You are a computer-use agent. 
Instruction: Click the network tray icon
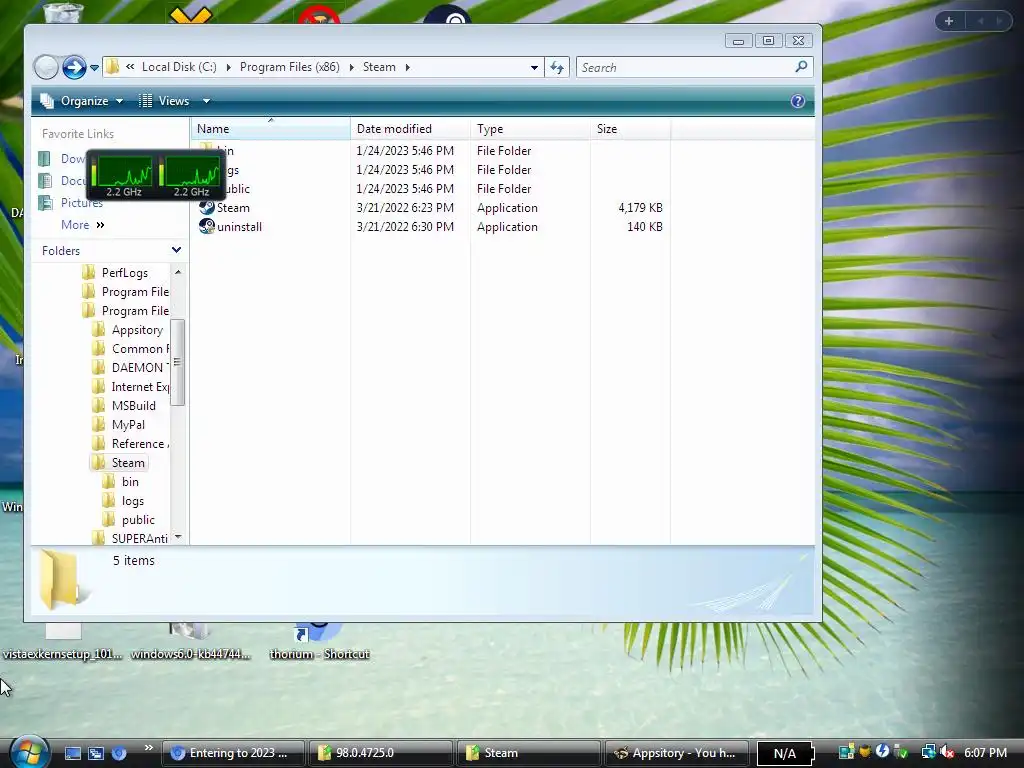tap(928, 752)
